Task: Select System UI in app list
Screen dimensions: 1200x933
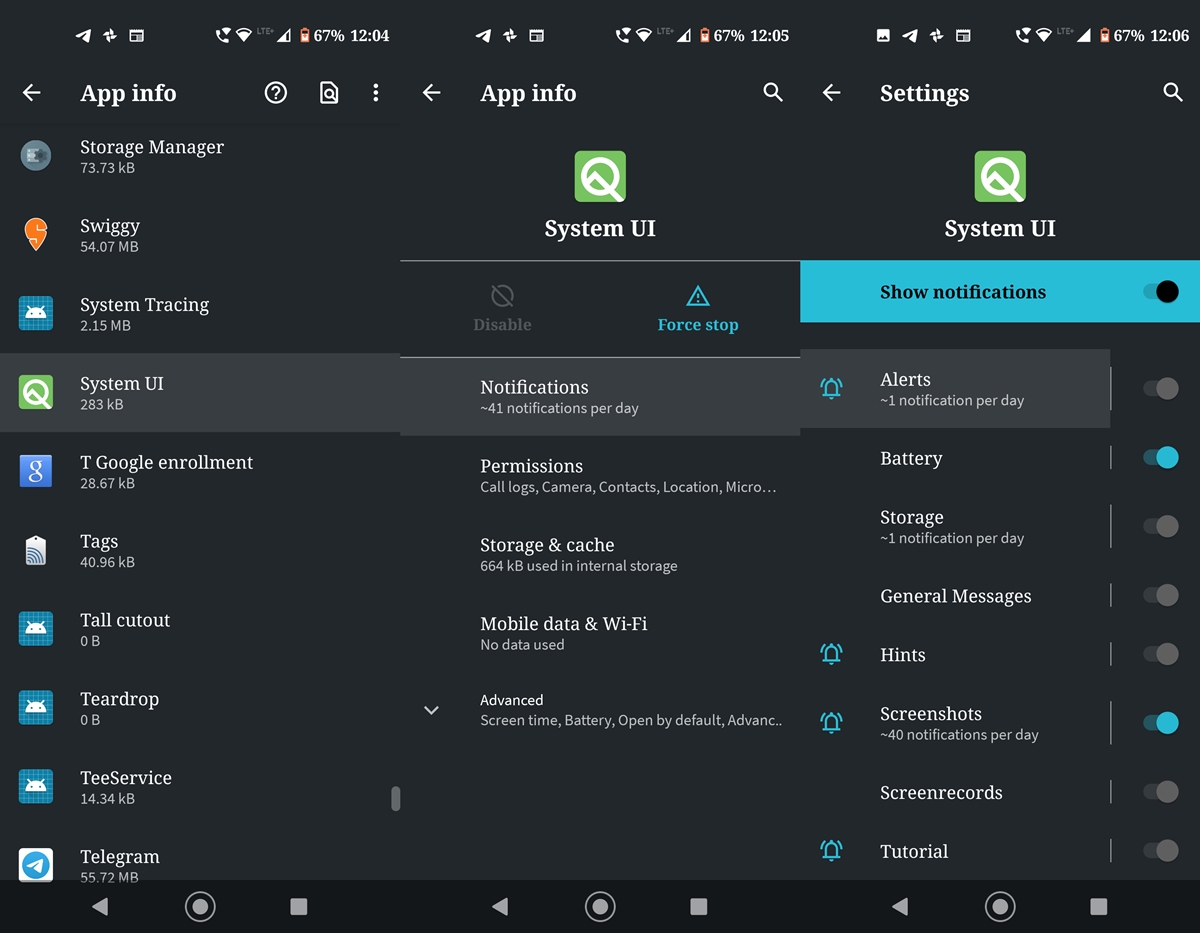Action: coord(200,392)
